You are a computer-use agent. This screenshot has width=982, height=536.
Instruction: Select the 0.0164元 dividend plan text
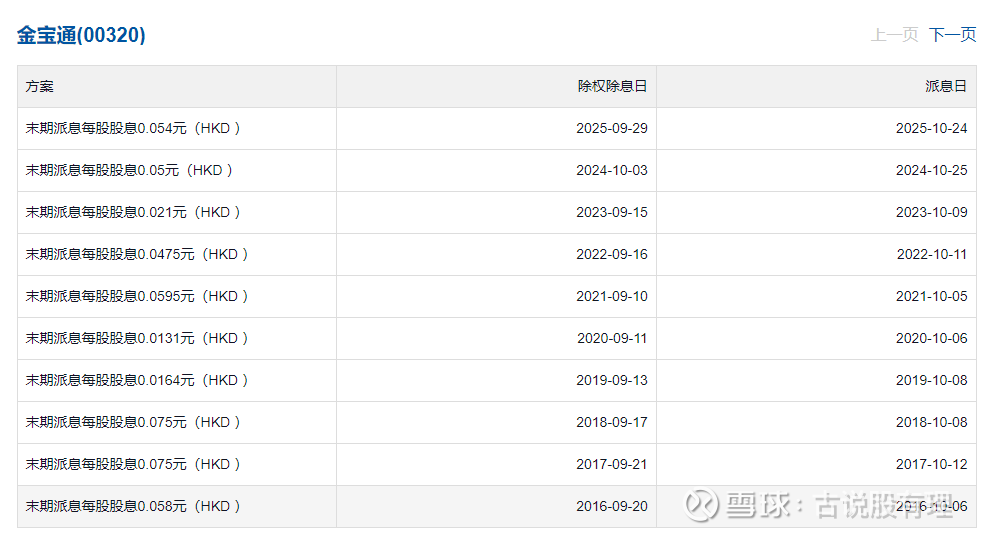click(137, 380)
